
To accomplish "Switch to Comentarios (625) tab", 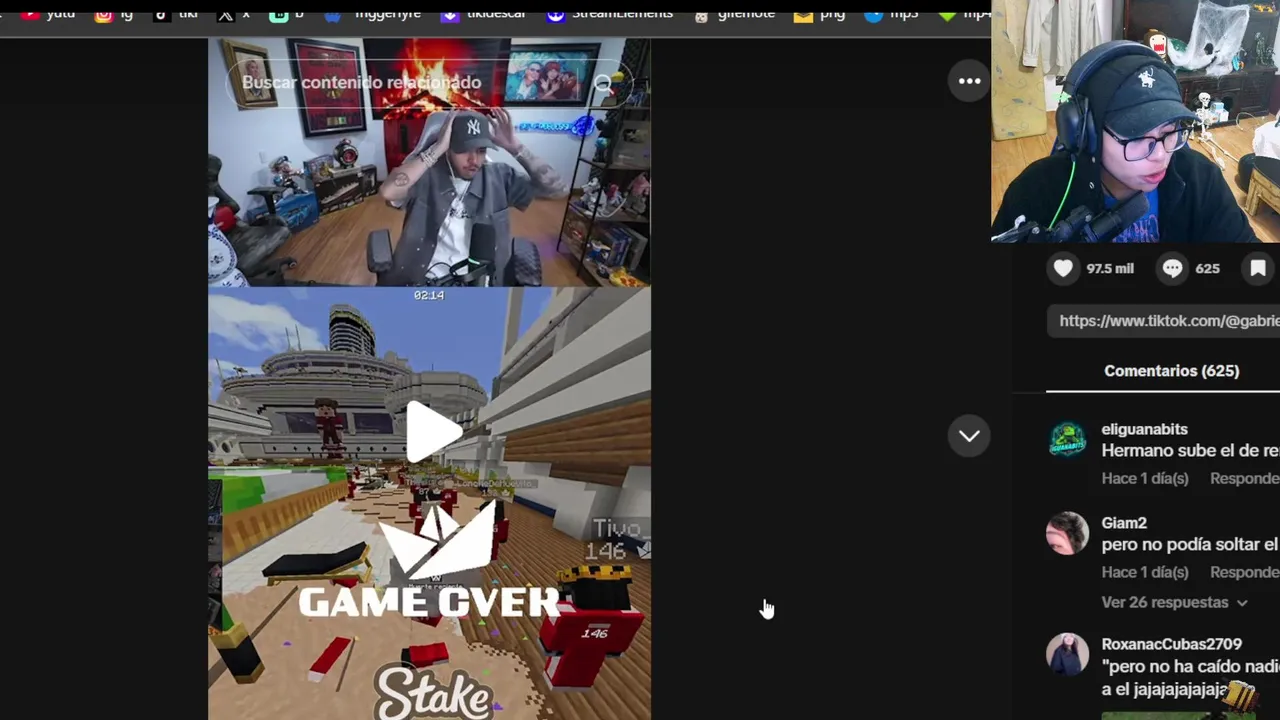I will pyautogui.click(x=1171, y=371).
